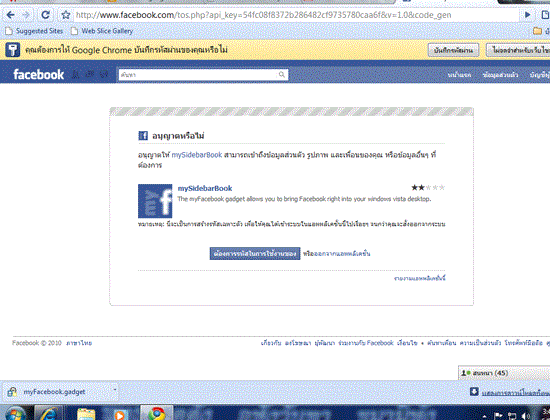Click the search magnifier icon

click(x=282, y=74)
